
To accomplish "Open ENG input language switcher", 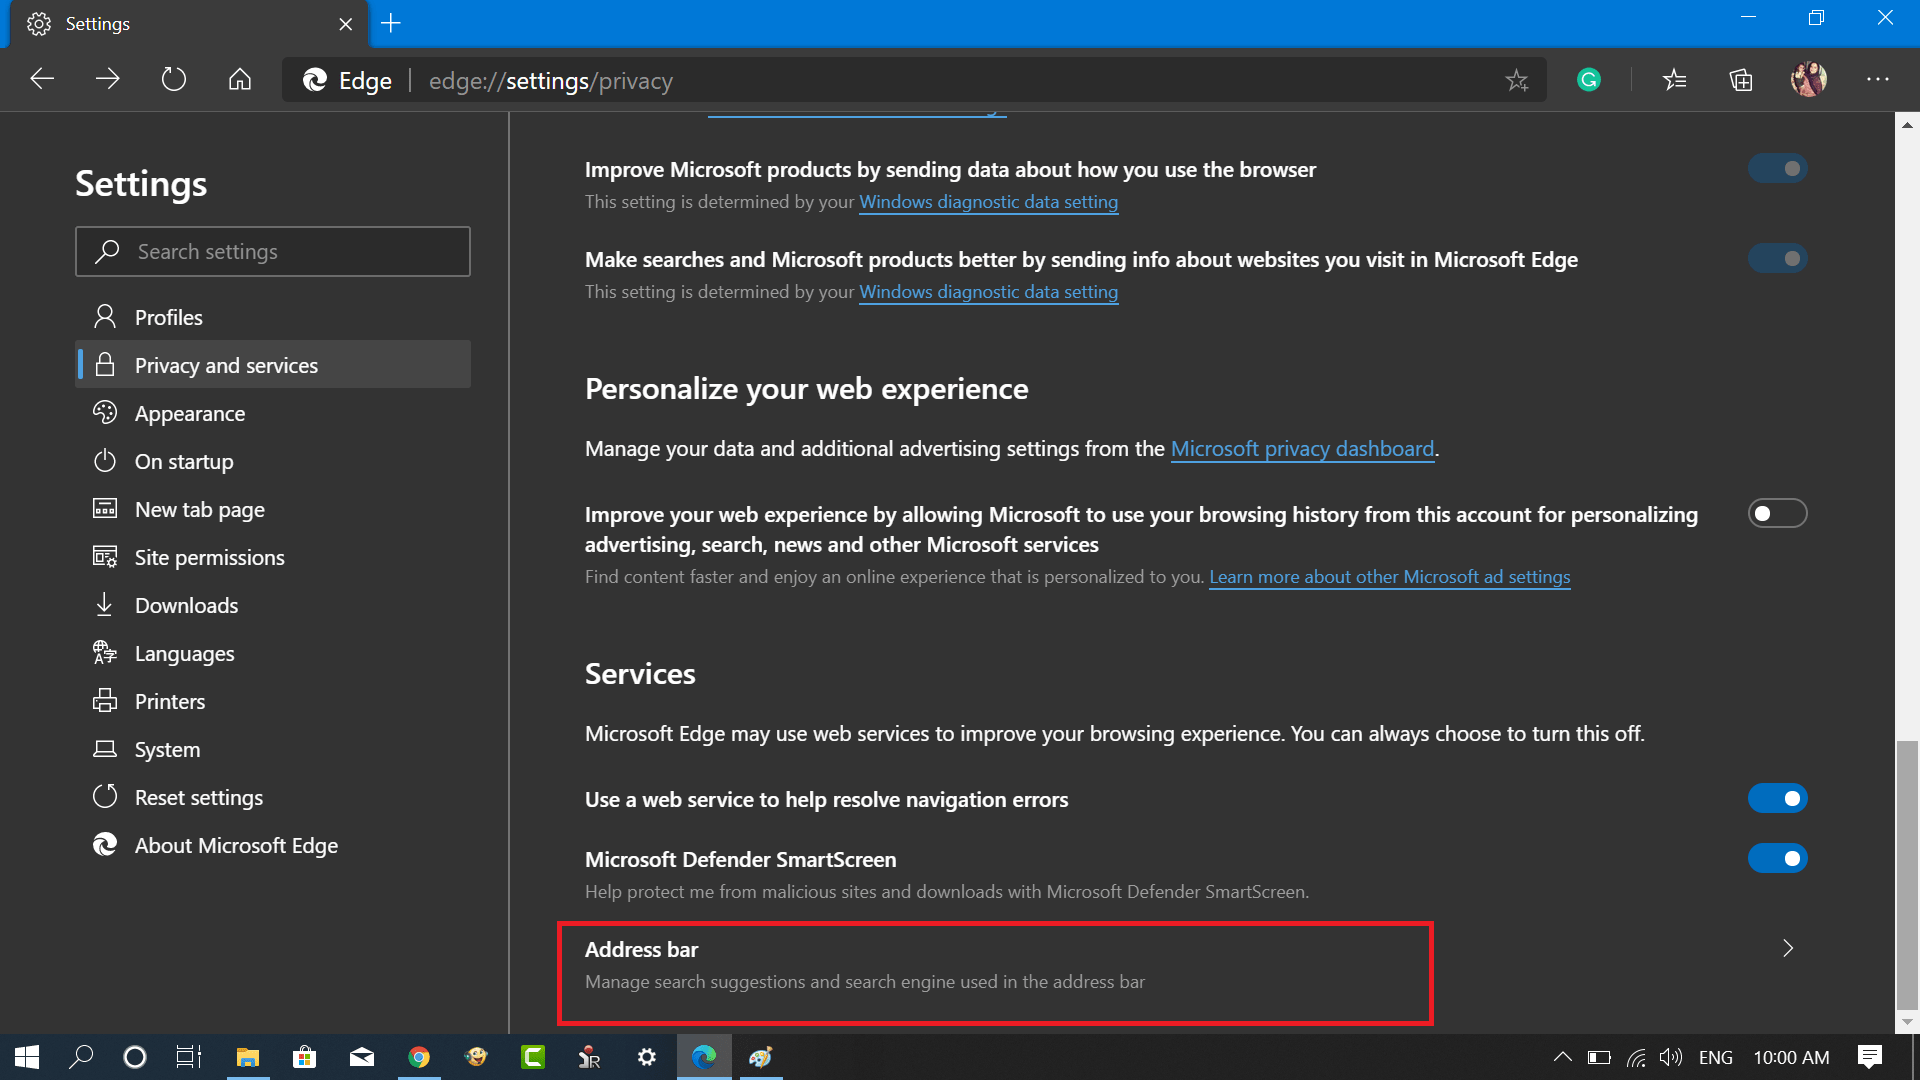I will (1716, 1057).
